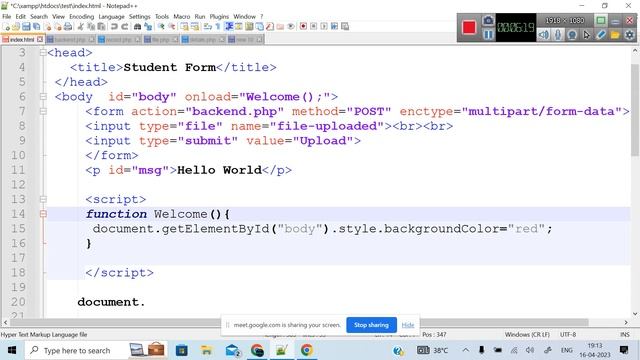Viewport: 640px width, 360px height.
Task: Collapse the head tag fold on line 3
Action: (43, 53)
